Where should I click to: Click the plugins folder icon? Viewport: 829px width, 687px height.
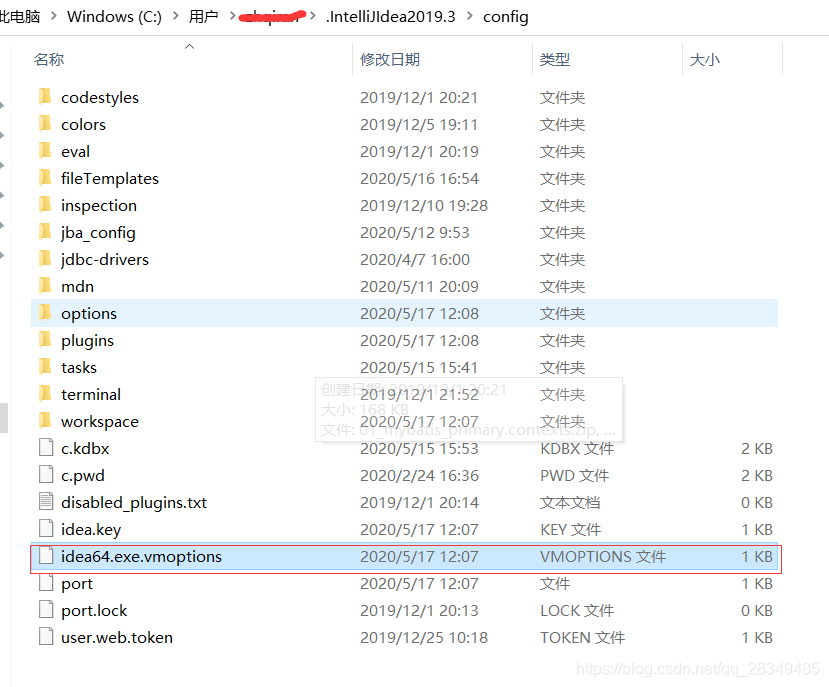(x=45, y=340)
